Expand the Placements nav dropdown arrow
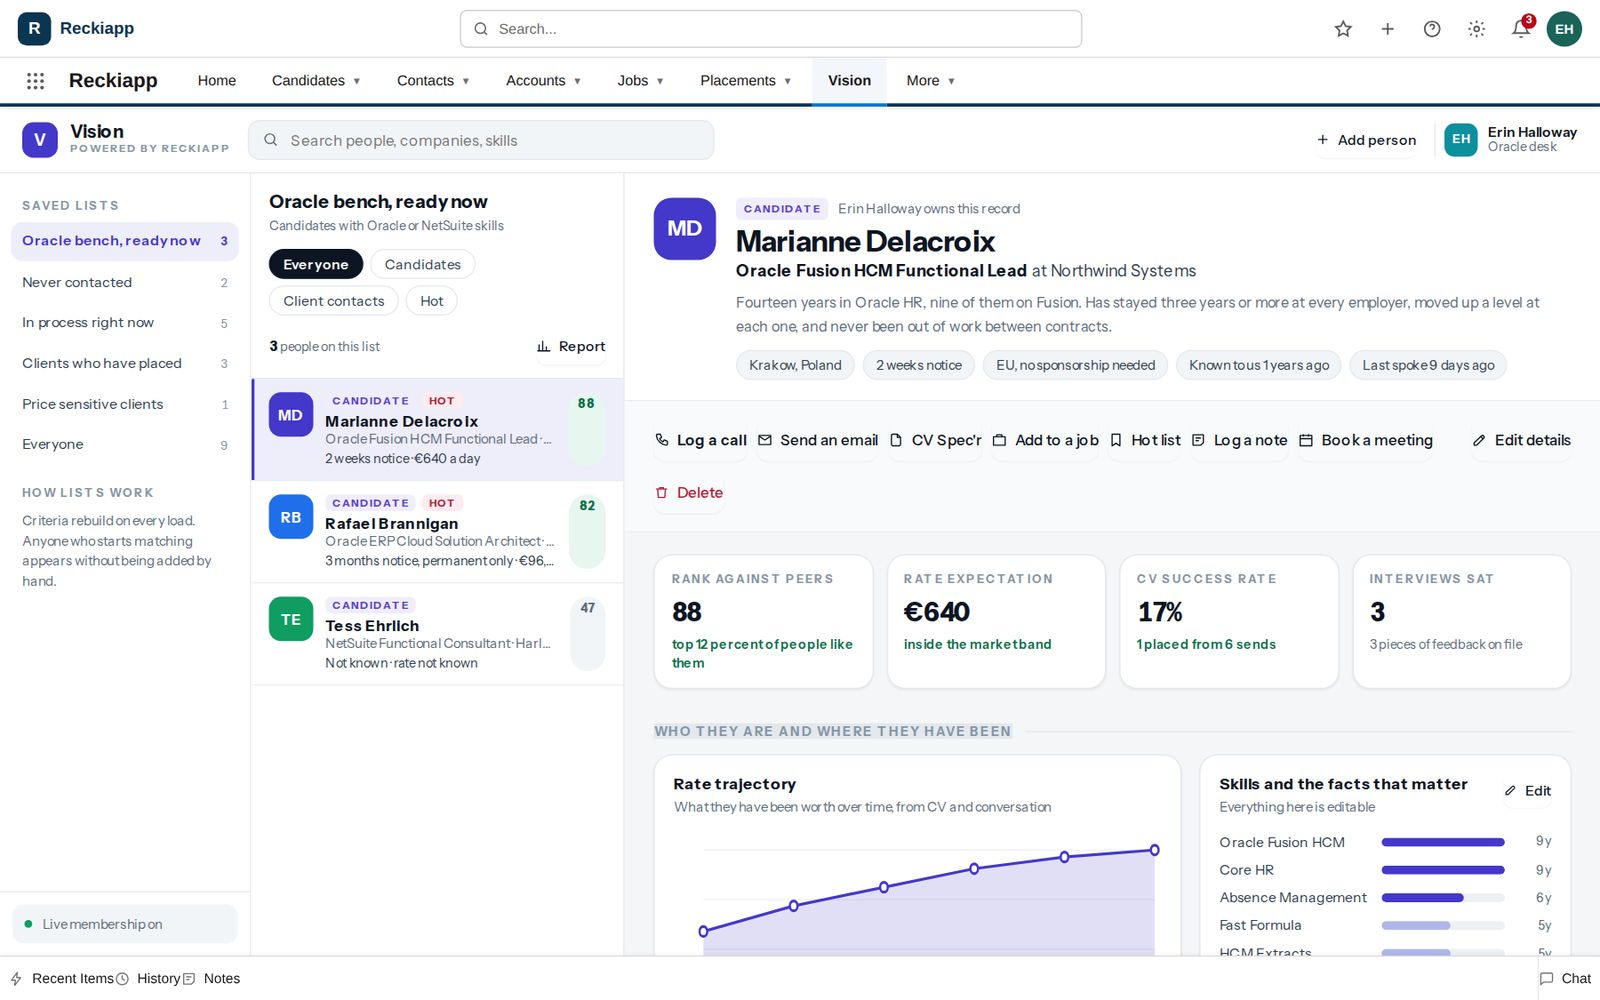Viewport: 1600px width, 1000px height. point(788,82)
